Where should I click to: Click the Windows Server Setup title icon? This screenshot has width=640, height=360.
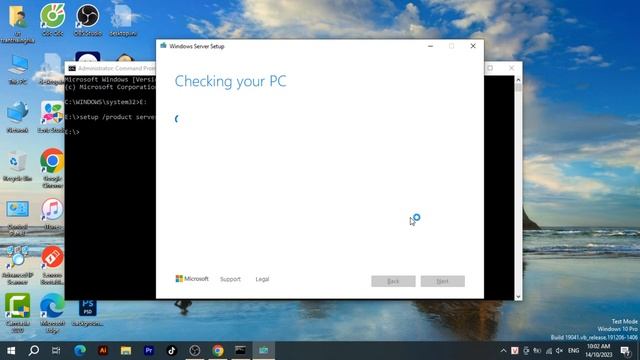[x=163, y=46]
